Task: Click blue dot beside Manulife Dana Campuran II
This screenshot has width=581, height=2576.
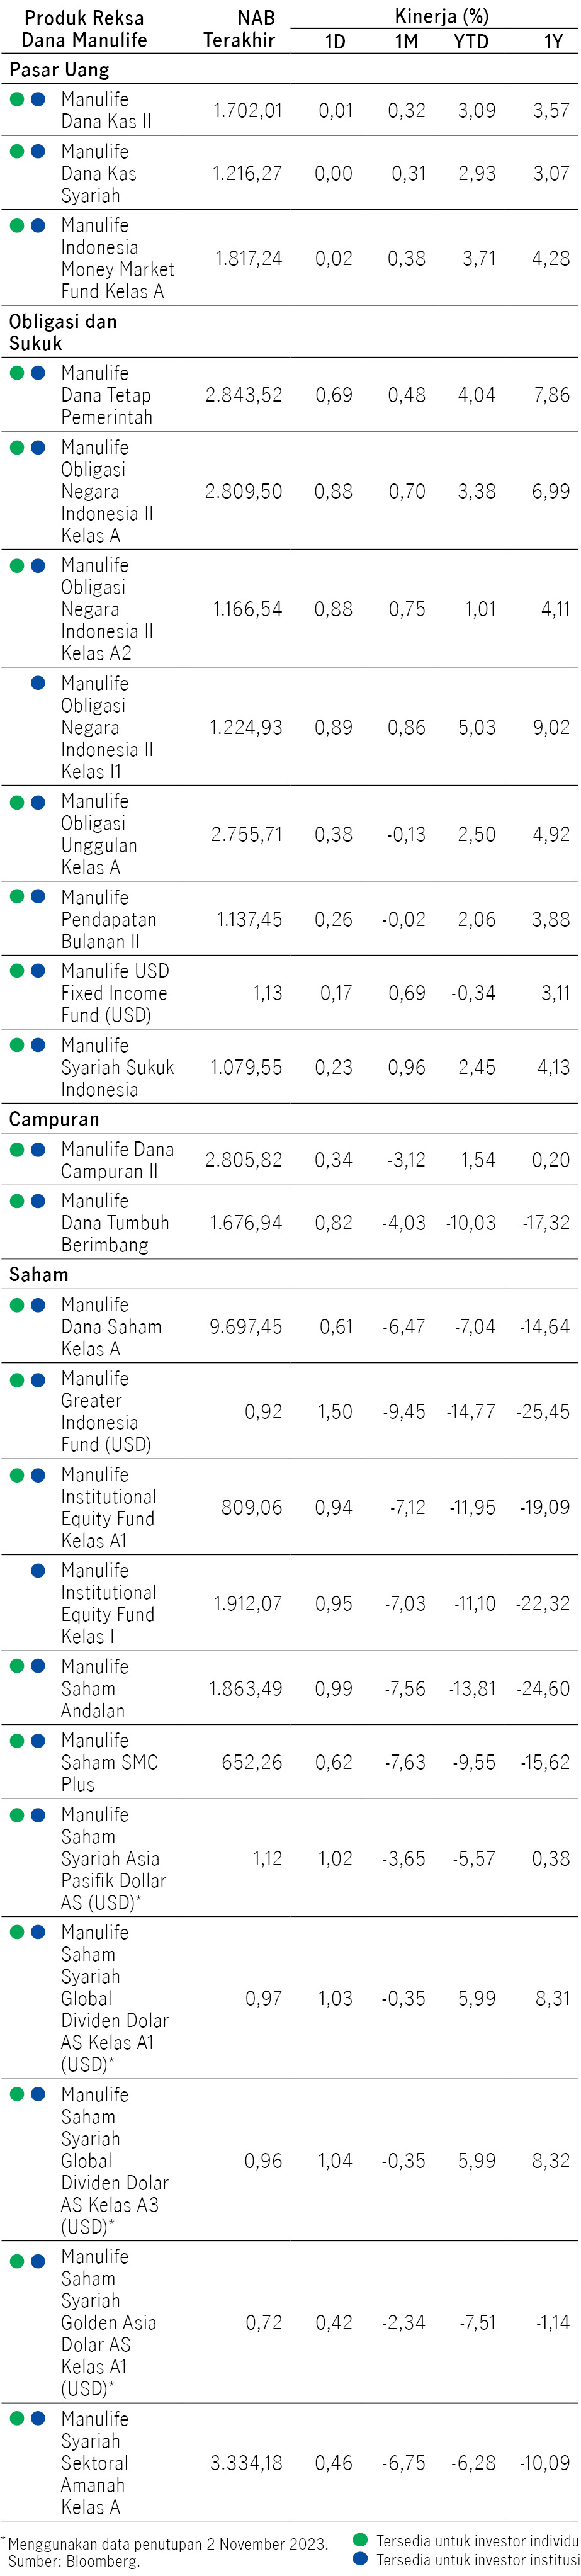Action: point(38,1149)
